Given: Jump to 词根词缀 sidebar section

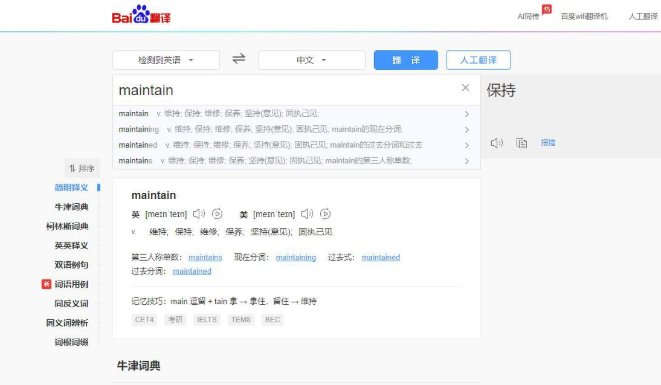Looking at the screenshot, I should point(71,342).
